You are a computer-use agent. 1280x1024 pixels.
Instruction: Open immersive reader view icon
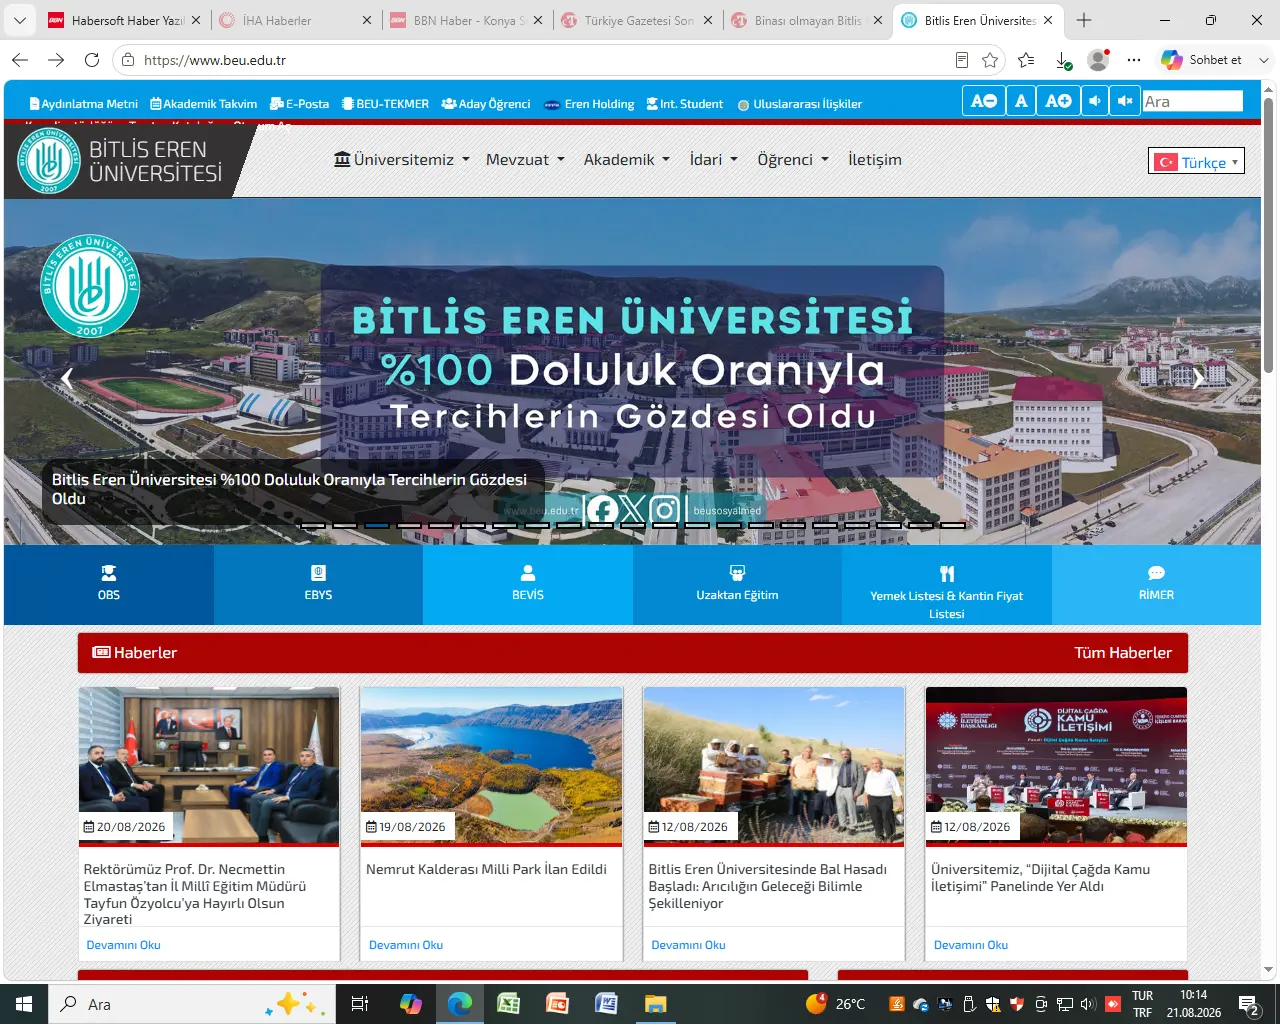[962, 60]
